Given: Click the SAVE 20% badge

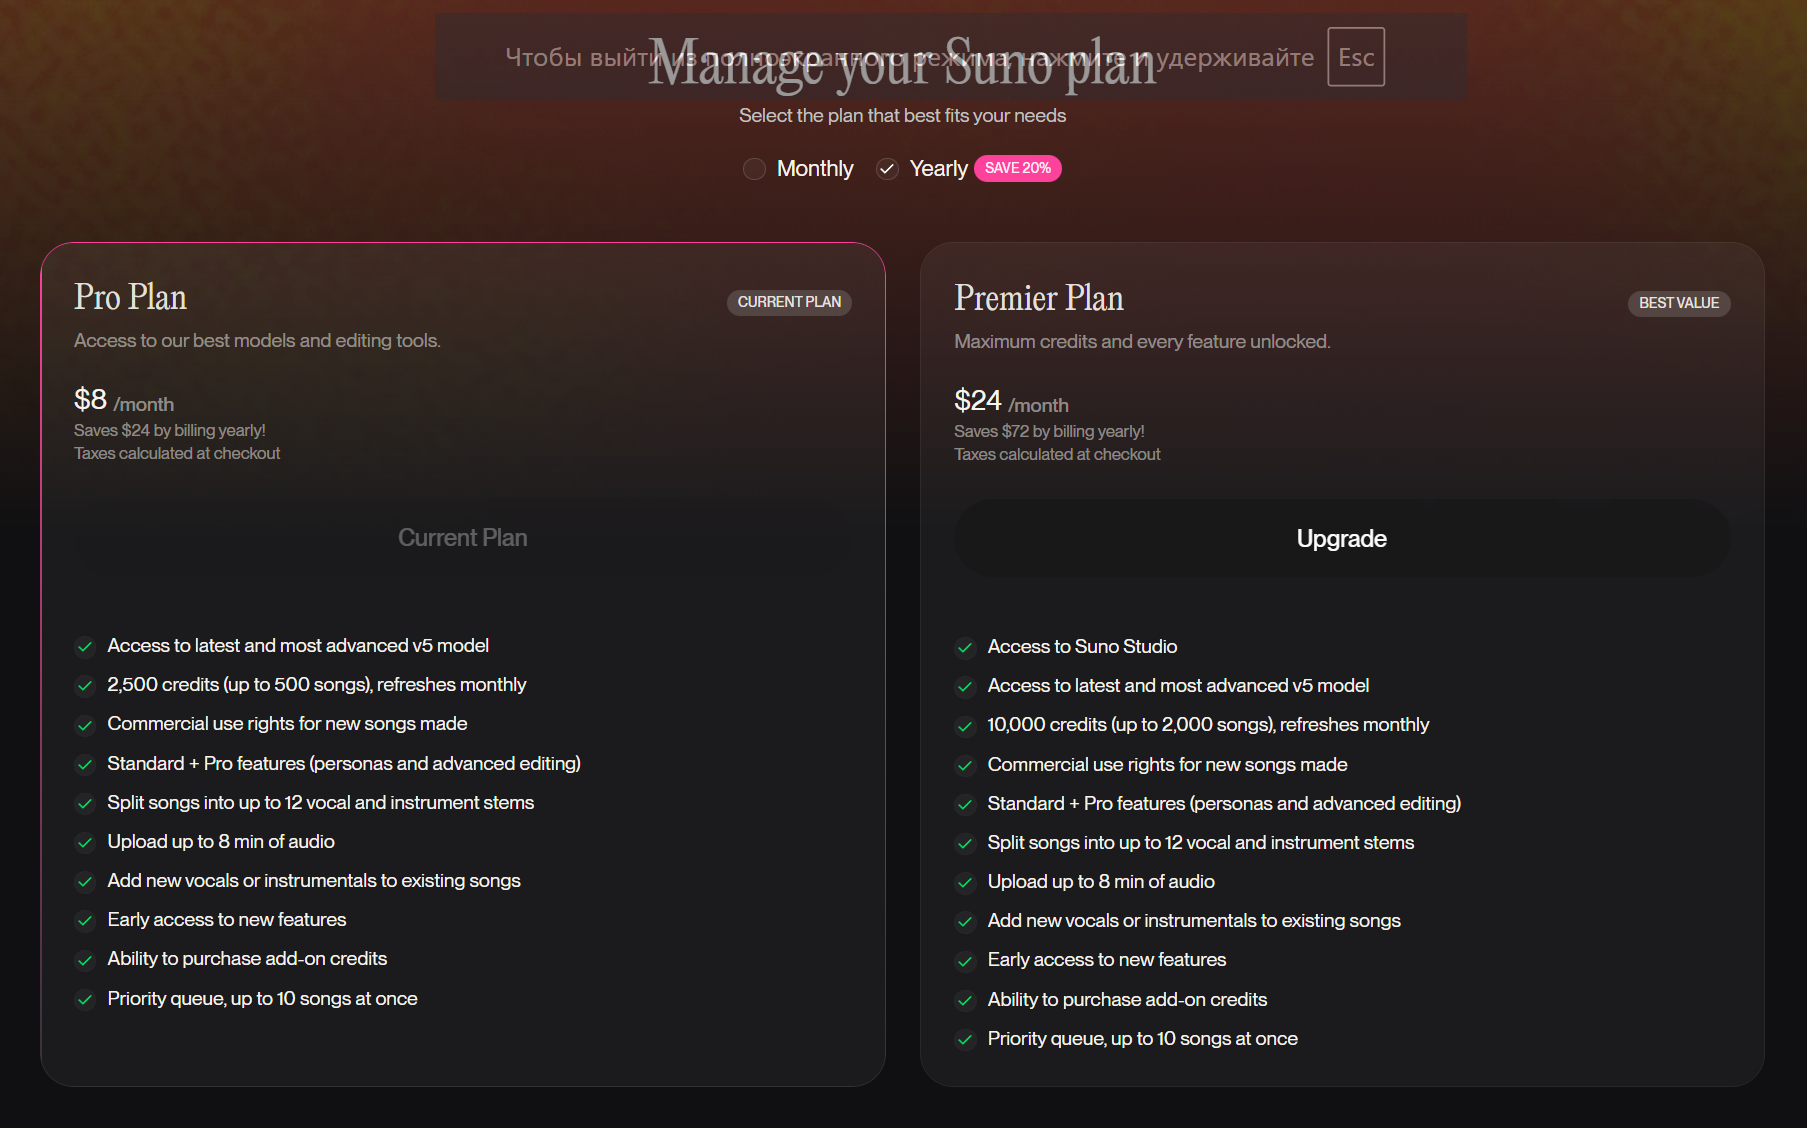Looking at the screenshot, I should [x=1017, y=168].
